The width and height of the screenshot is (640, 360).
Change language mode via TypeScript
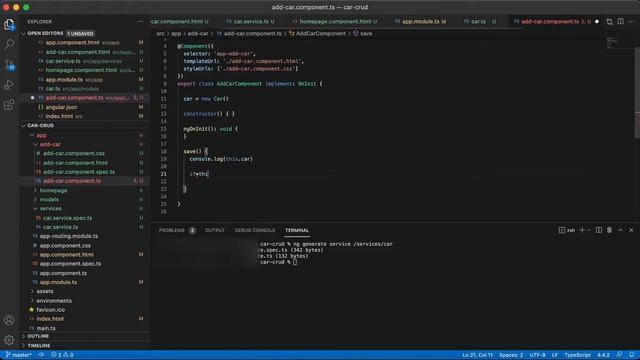[577, 355]
